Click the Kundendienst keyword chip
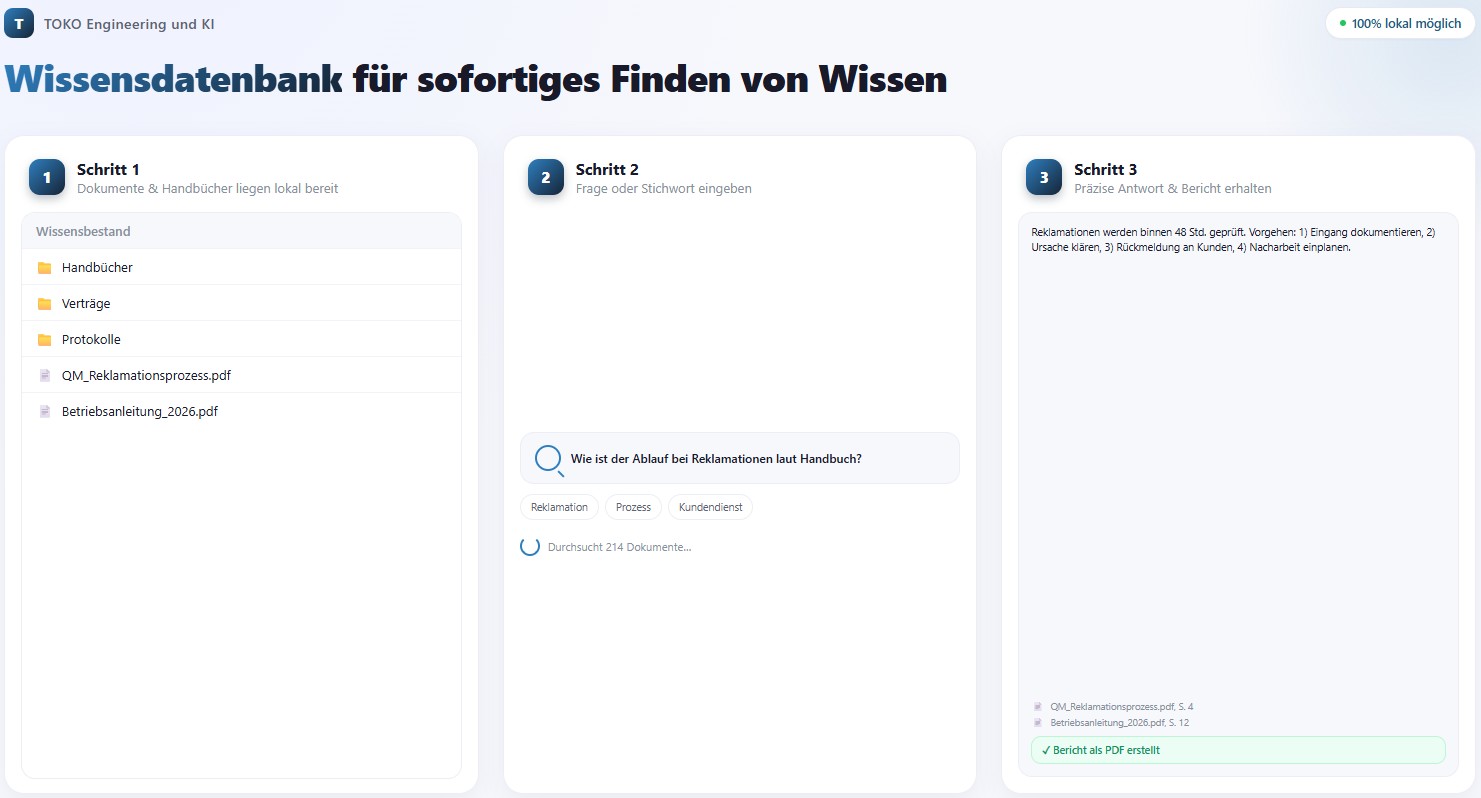 coord(710,507)
